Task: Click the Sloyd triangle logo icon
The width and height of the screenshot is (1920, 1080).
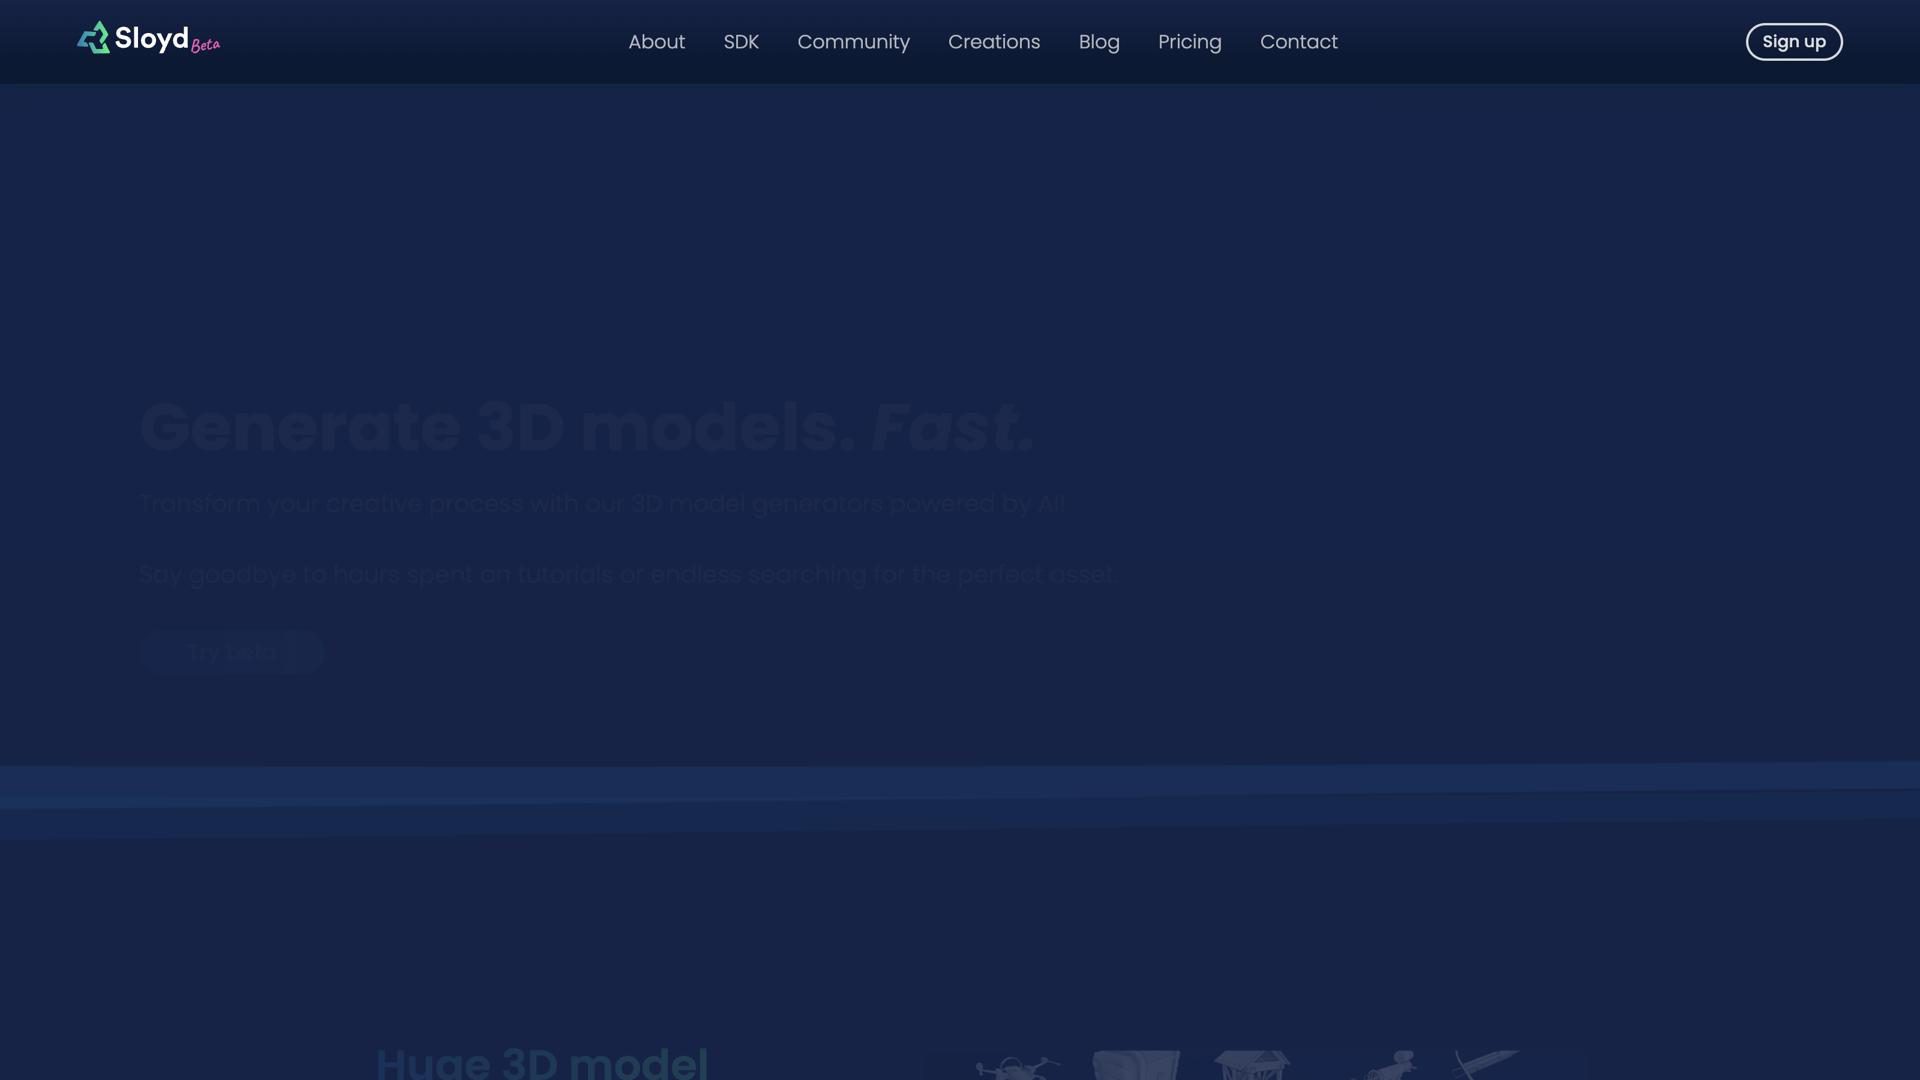Action: click(94, 39)
